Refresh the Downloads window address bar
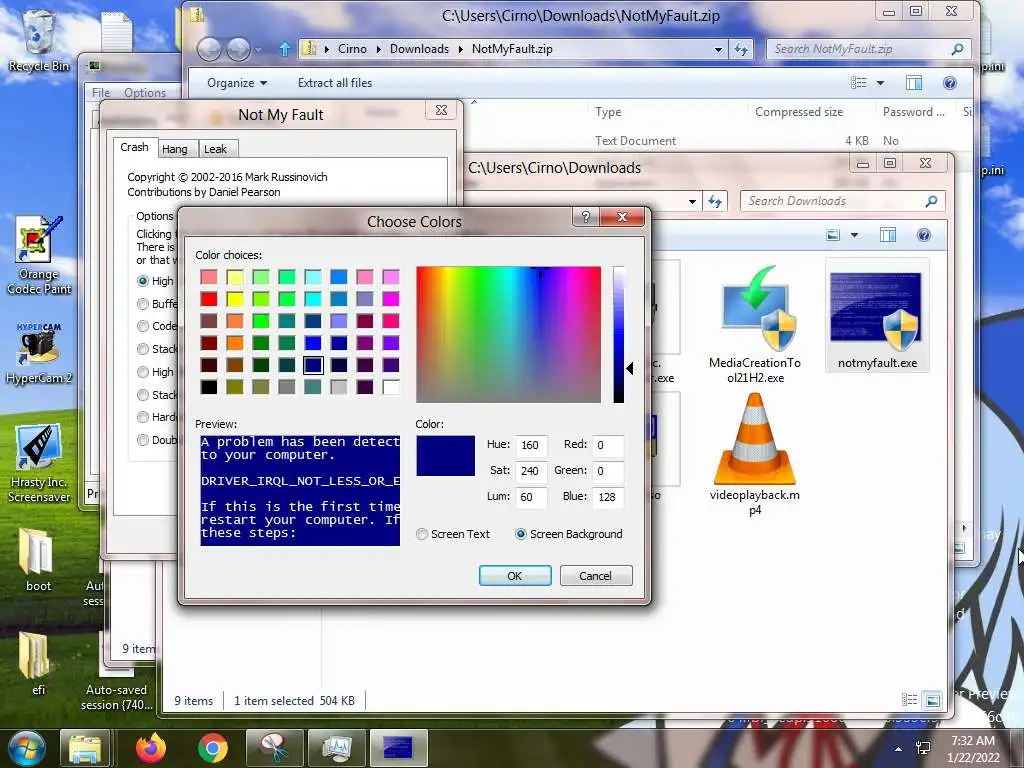 point(715,201)
